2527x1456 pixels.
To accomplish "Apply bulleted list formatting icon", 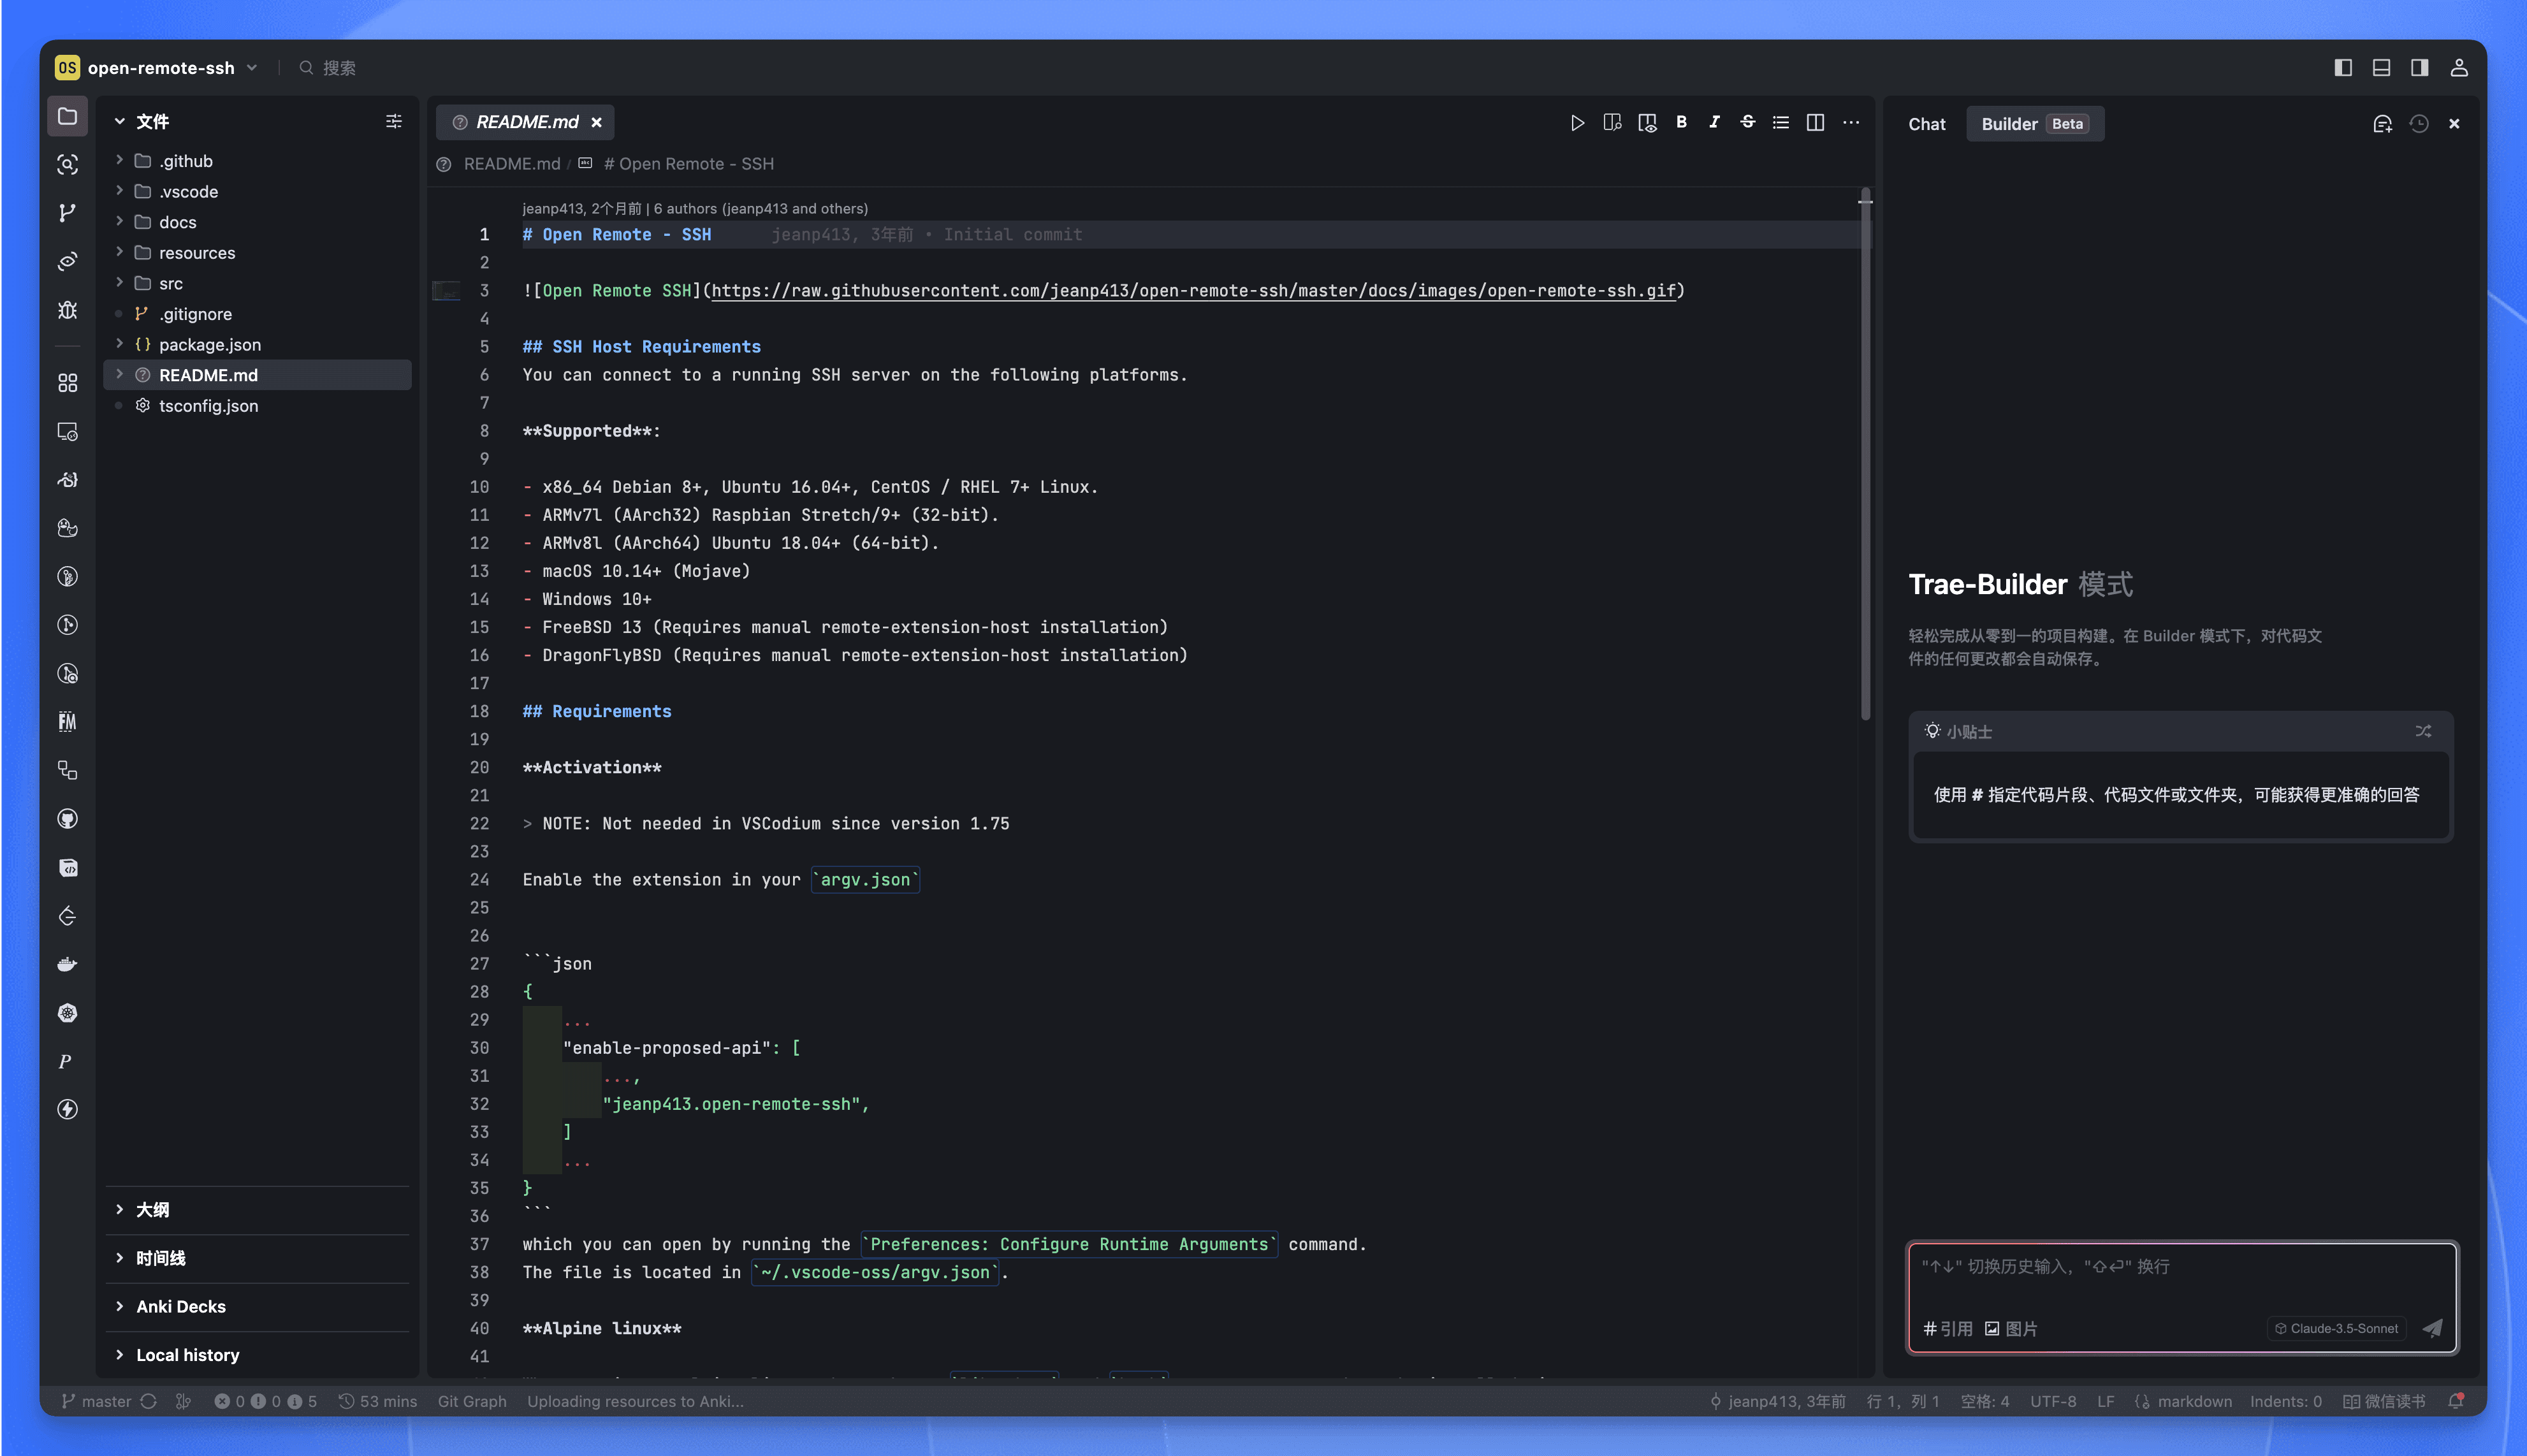I will point(1780,122).
